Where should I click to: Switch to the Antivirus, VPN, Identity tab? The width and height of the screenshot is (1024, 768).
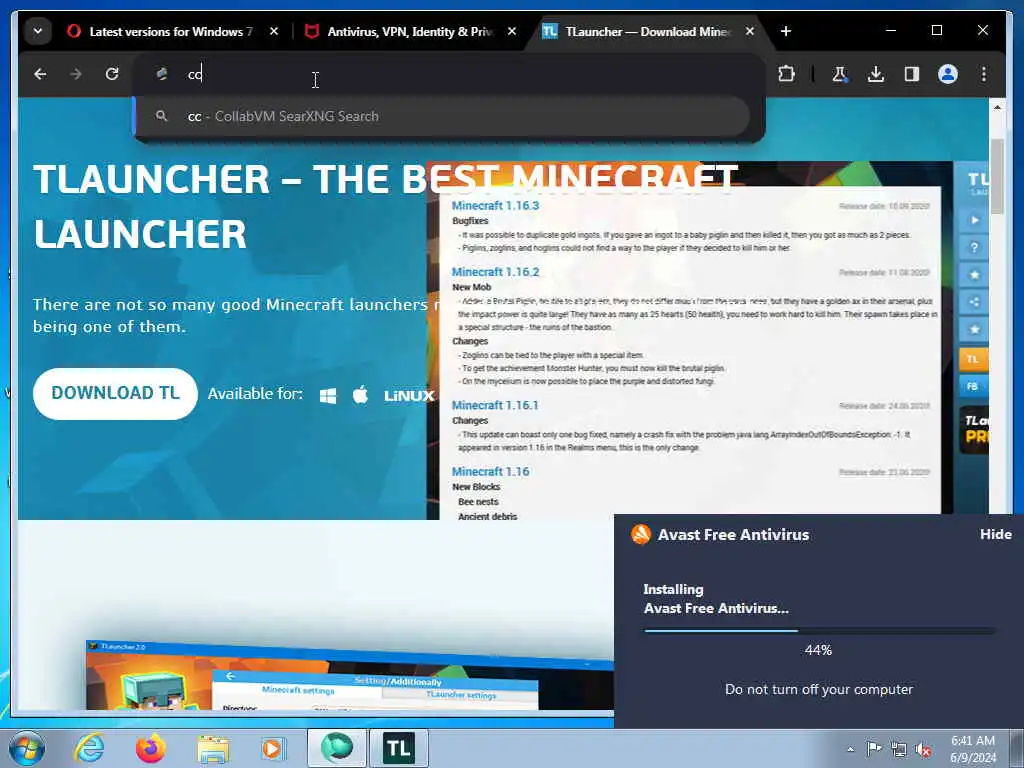(x=410, y=31)
